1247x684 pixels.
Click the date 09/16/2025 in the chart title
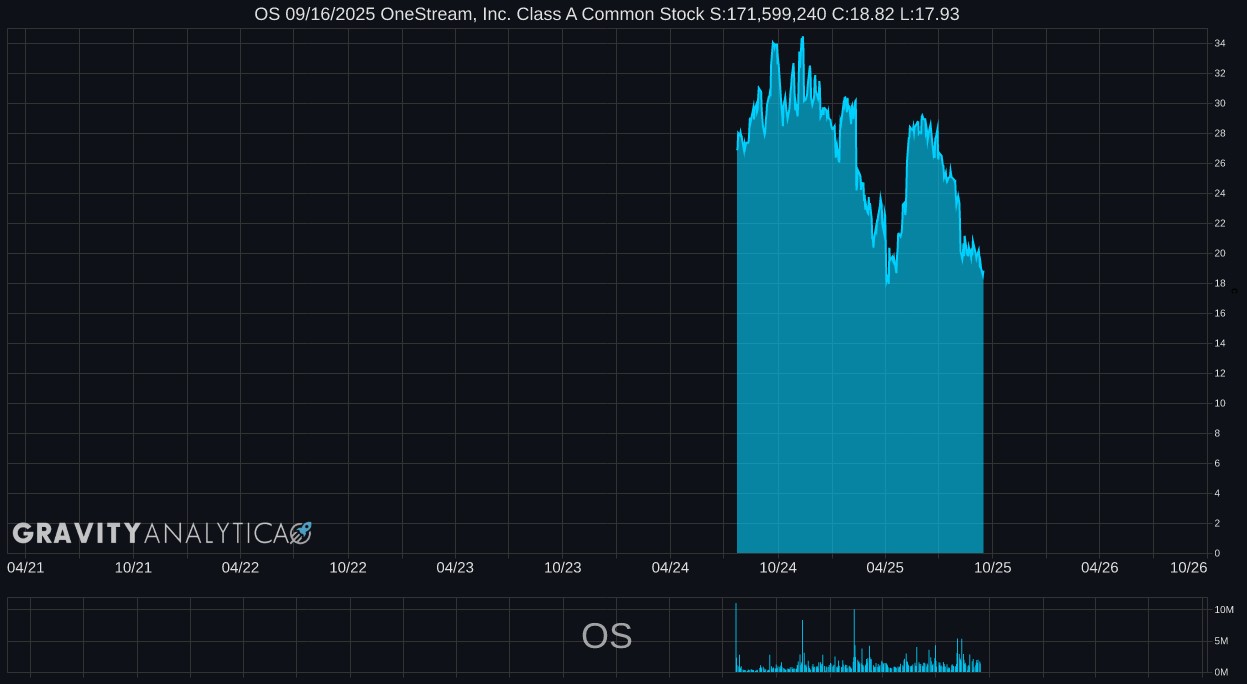coord(327,14)
